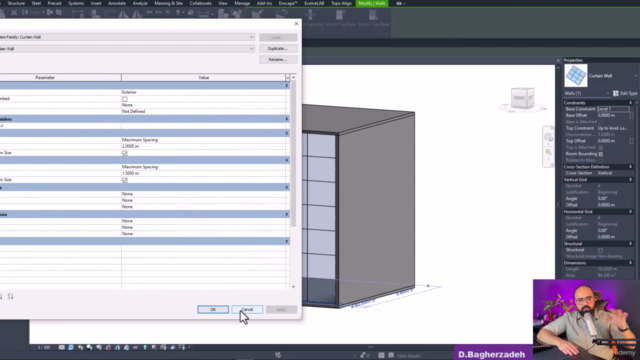
Task: Collapse the Horizontal Grid group in Properties
Action: (x=631, y=212)
